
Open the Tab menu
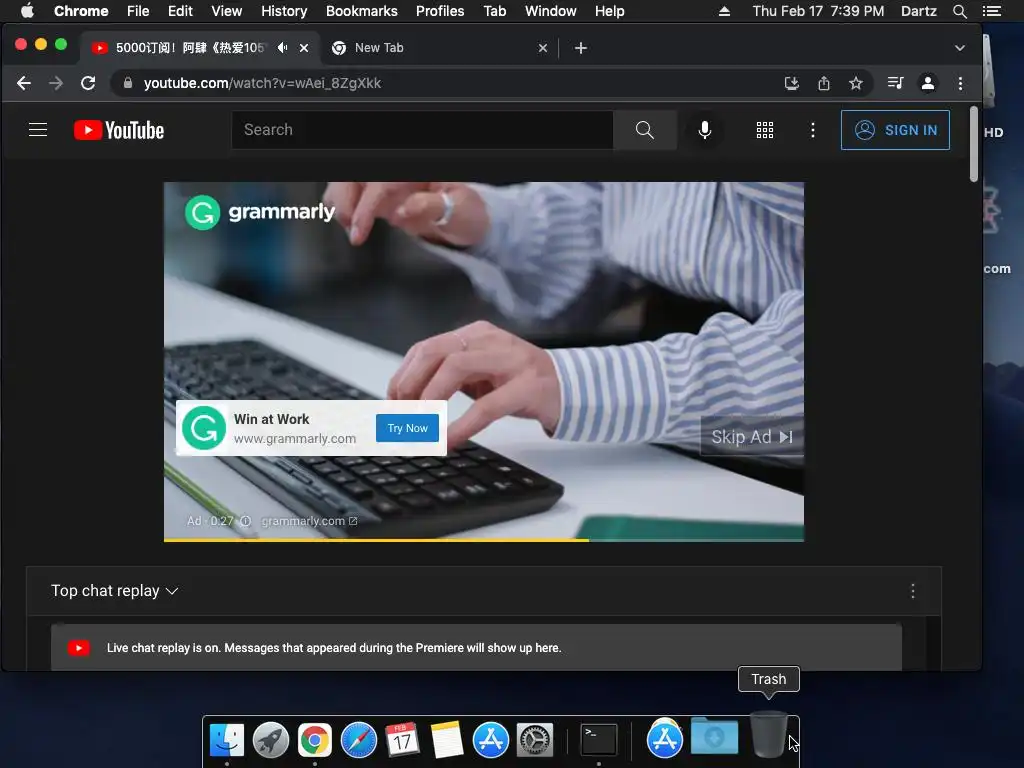click(x=494, y=11)
